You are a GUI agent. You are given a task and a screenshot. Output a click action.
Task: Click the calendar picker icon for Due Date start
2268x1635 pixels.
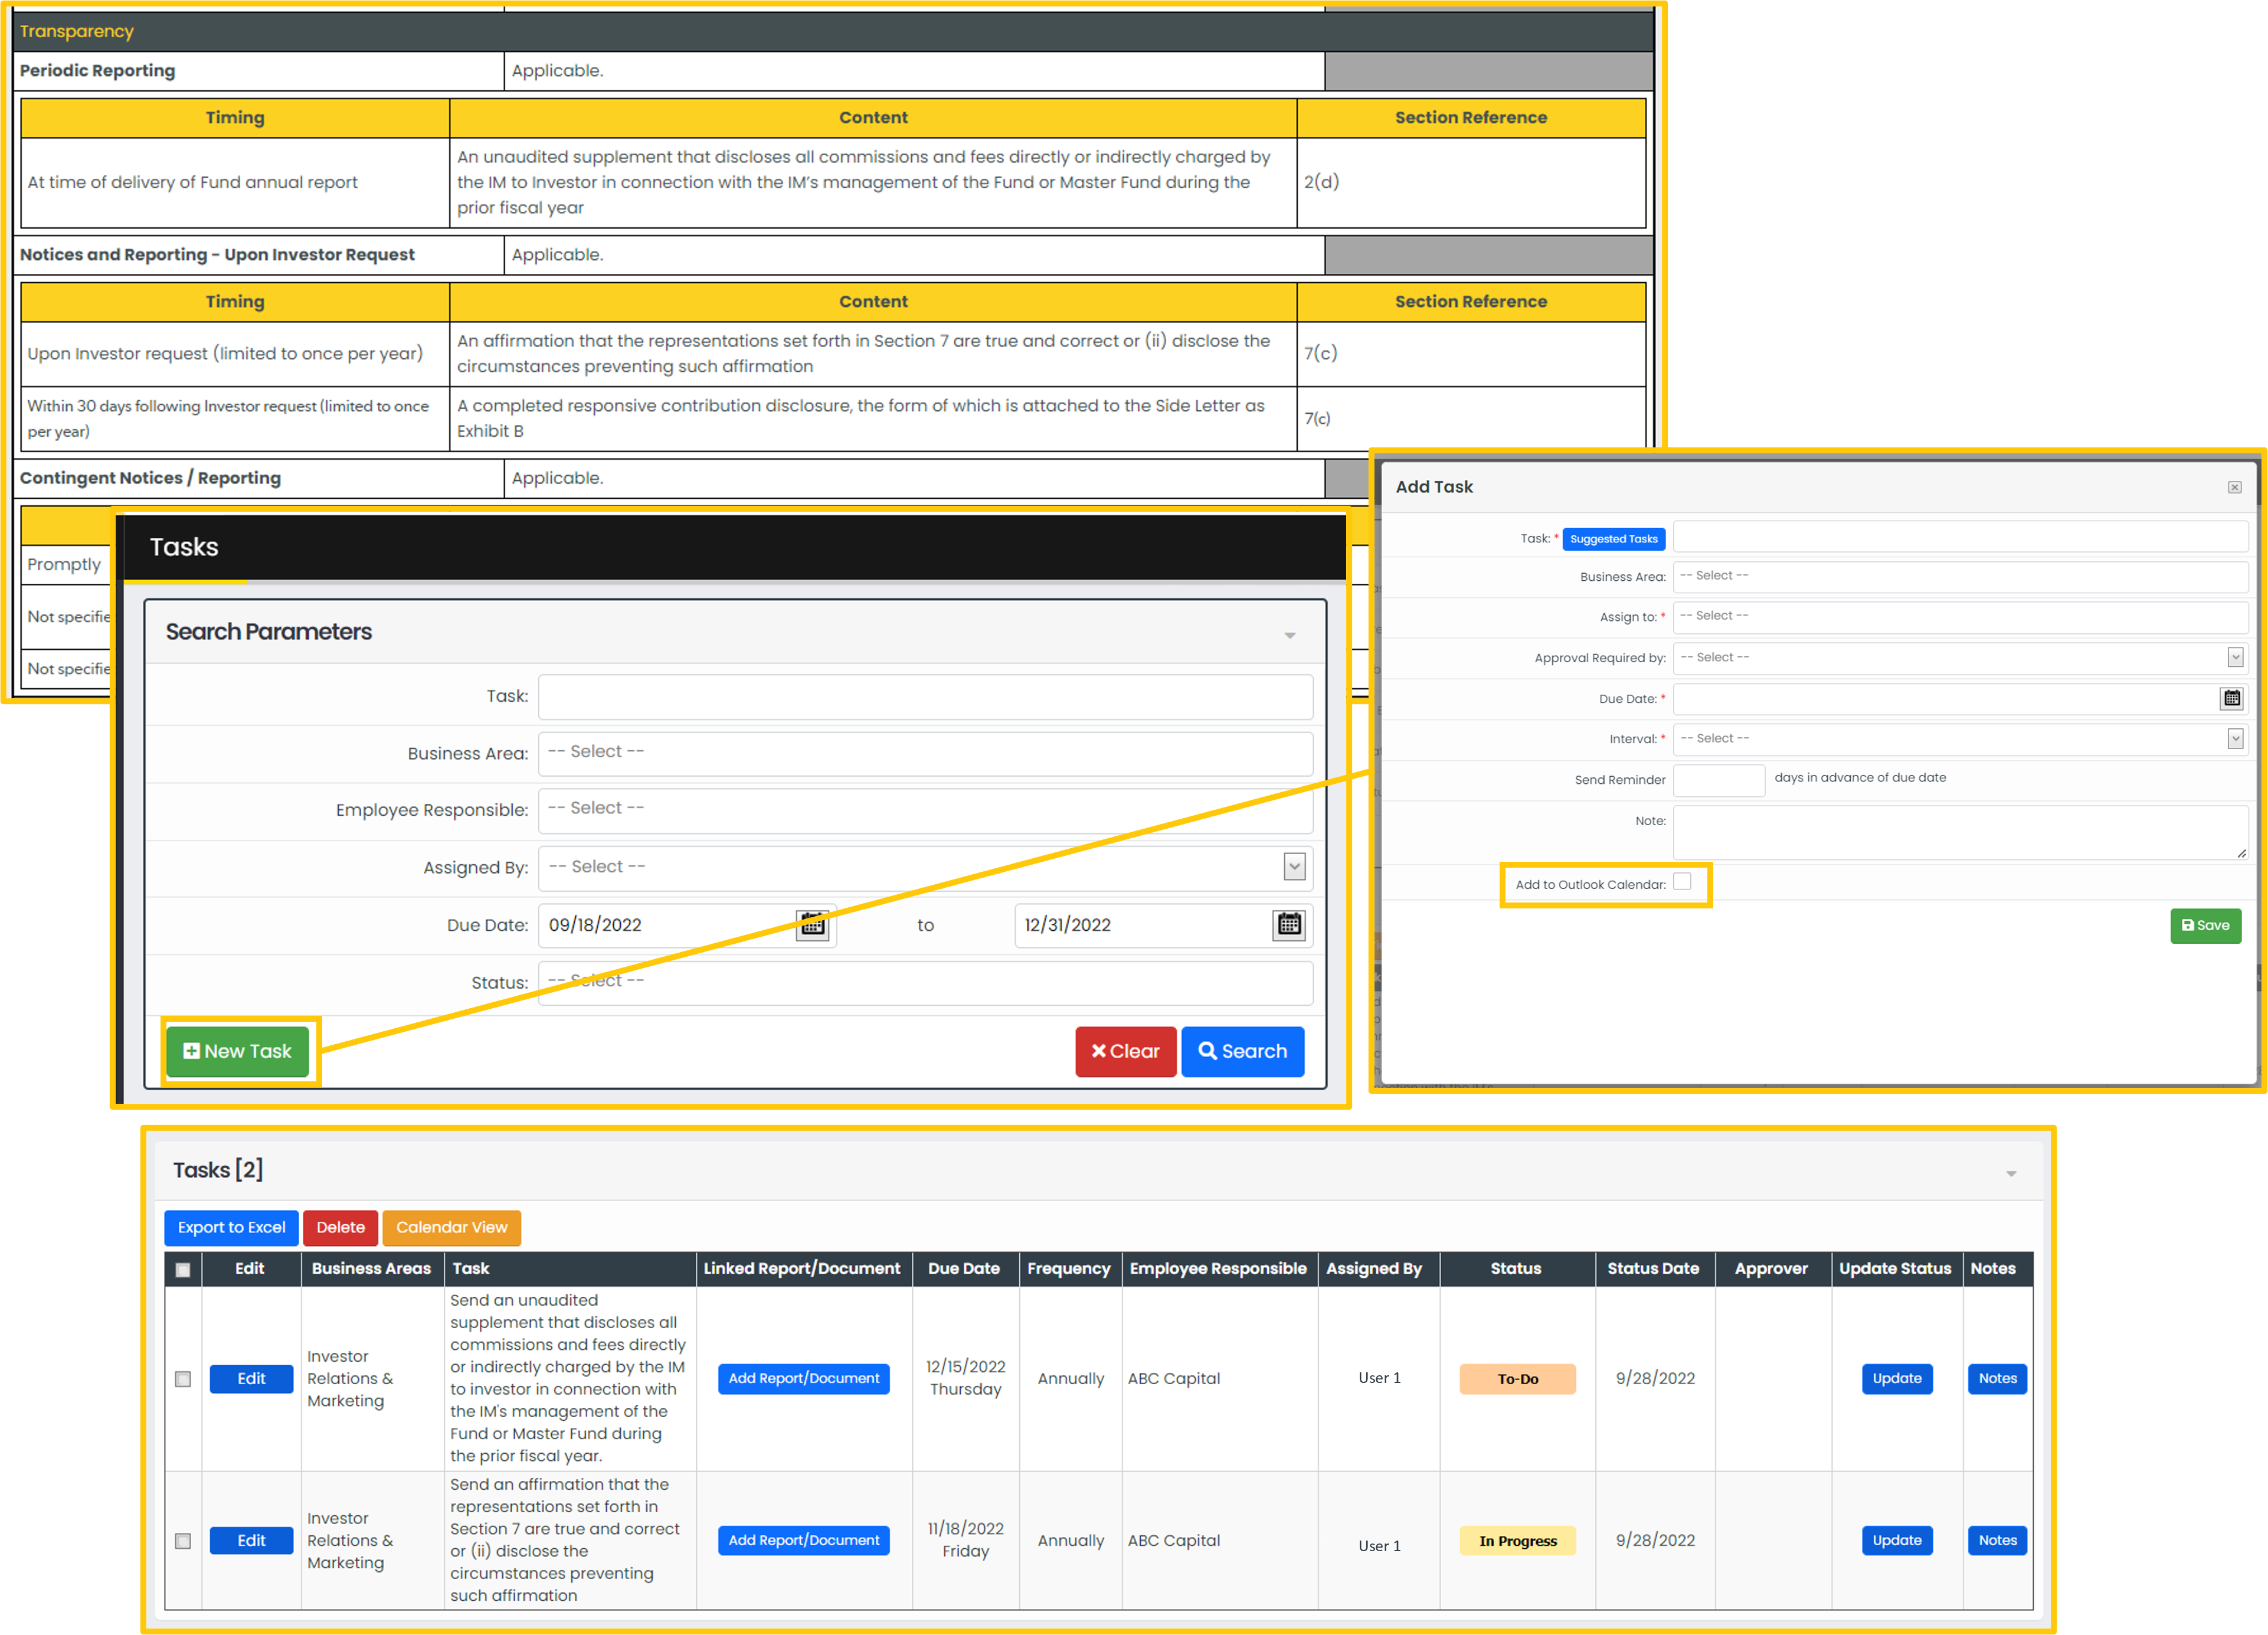click(811, 923)
